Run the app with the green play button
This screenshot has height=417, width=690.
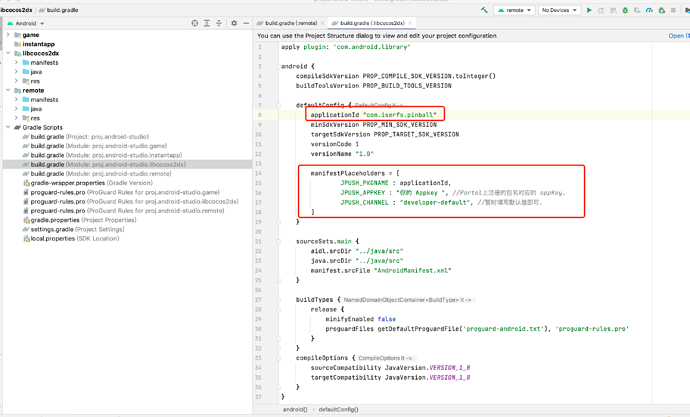pos(589,10)
